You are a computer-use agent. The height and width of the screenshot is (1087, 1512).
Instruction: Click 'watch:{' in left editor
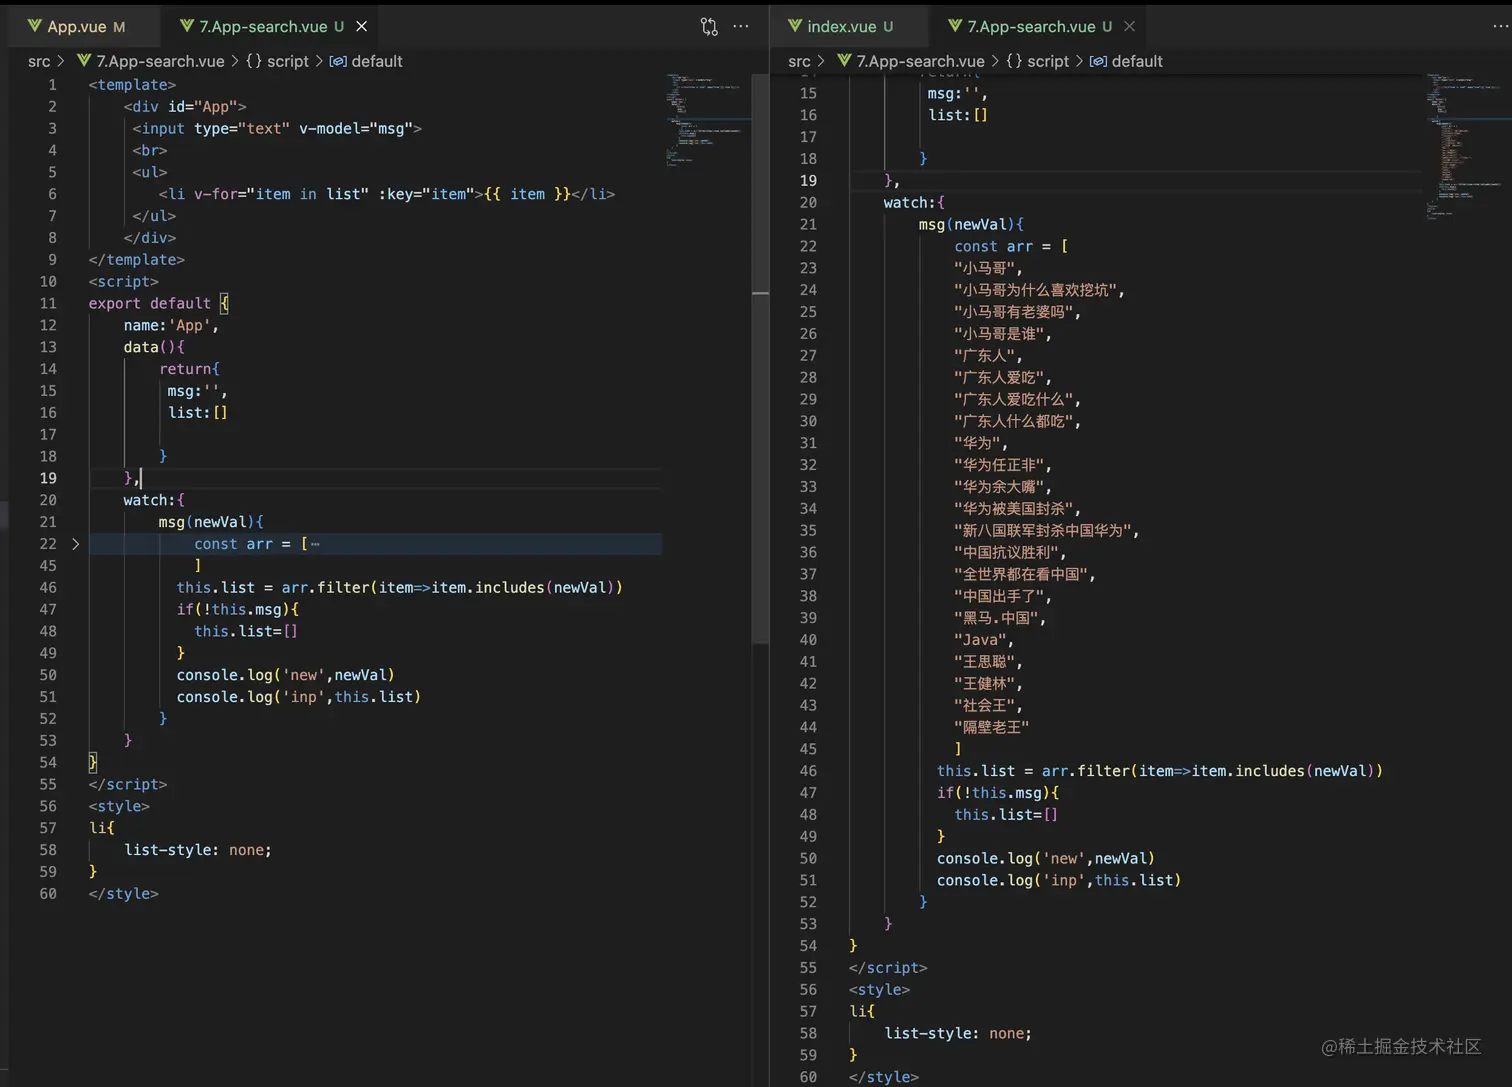(x=154, y=500)
